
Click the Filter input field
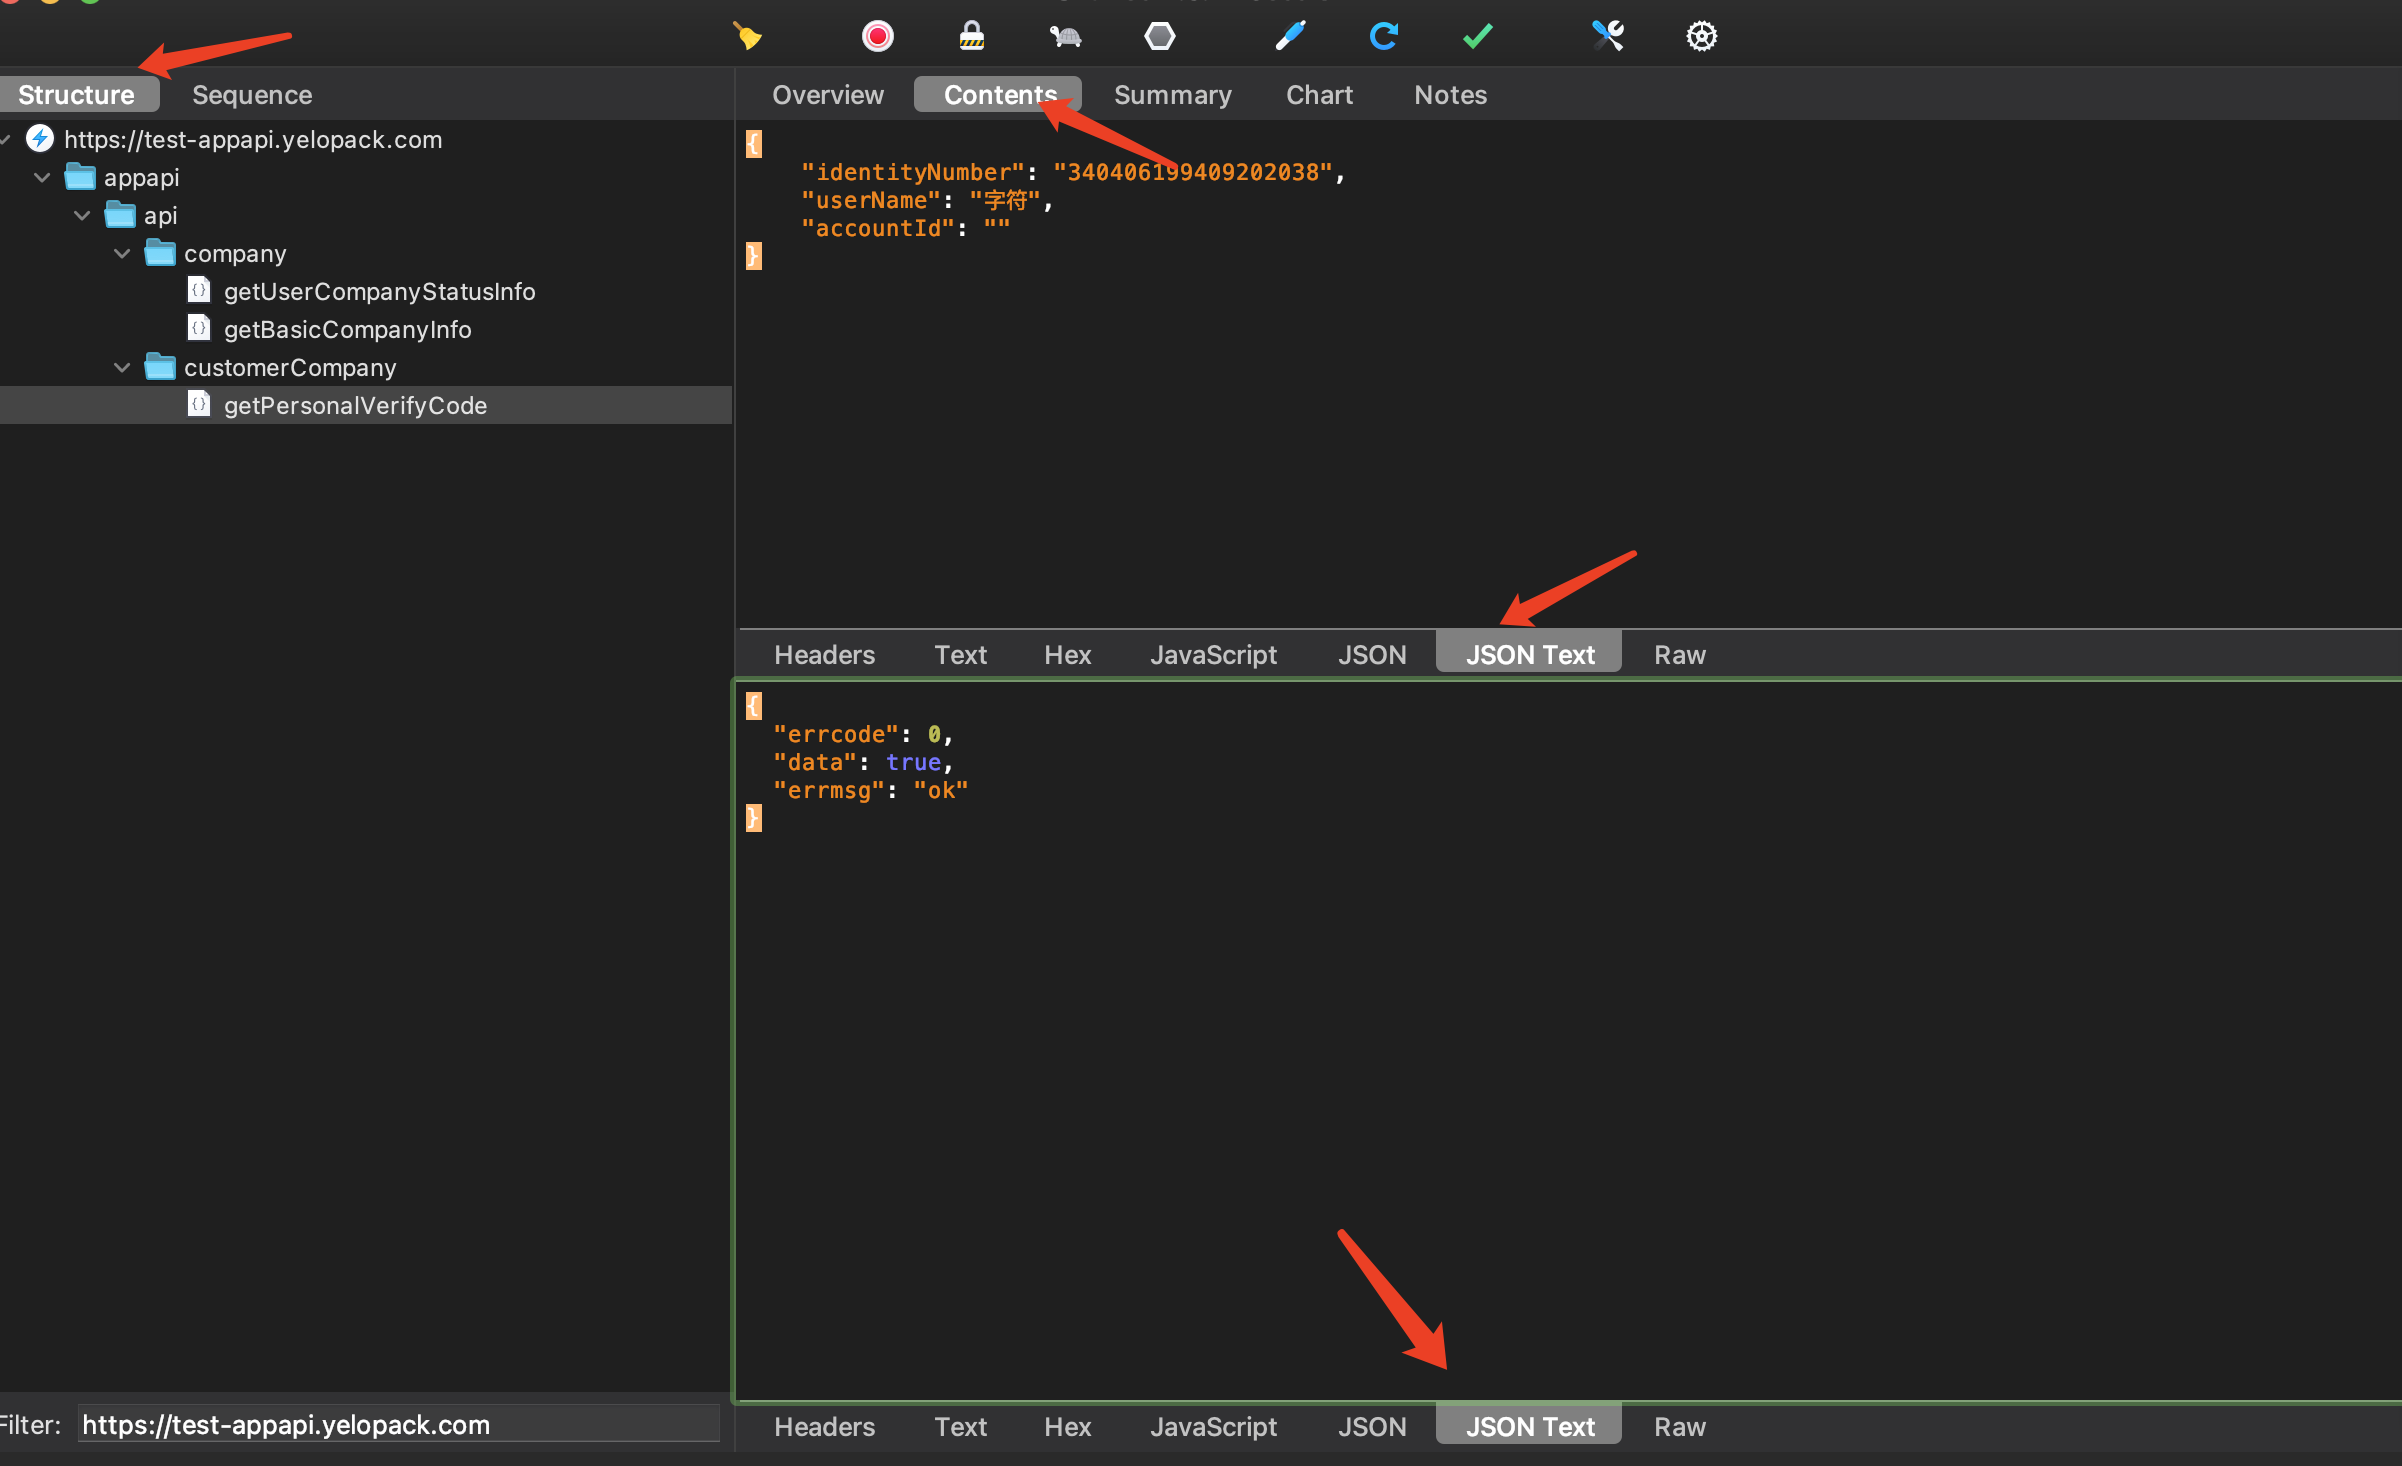[x=398, y=1425]
